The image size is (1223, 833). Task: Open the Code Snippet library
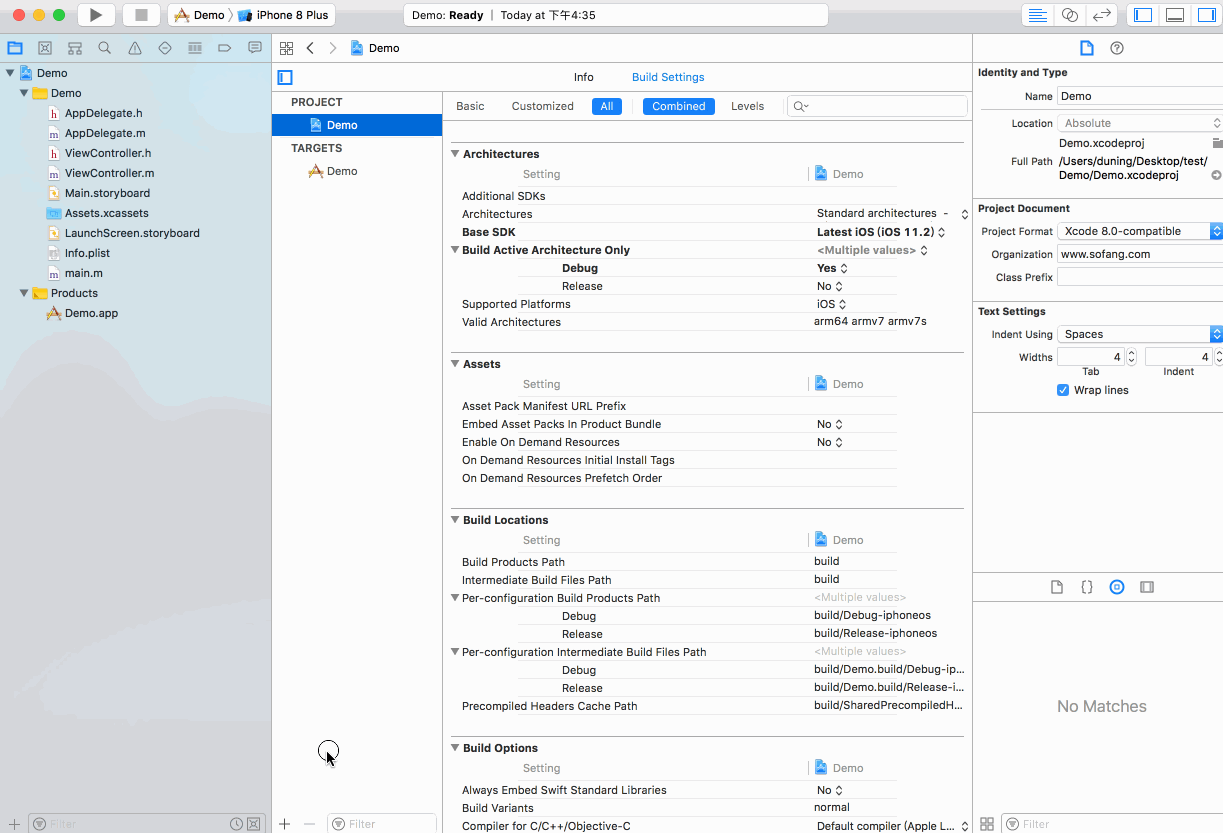1087,587
